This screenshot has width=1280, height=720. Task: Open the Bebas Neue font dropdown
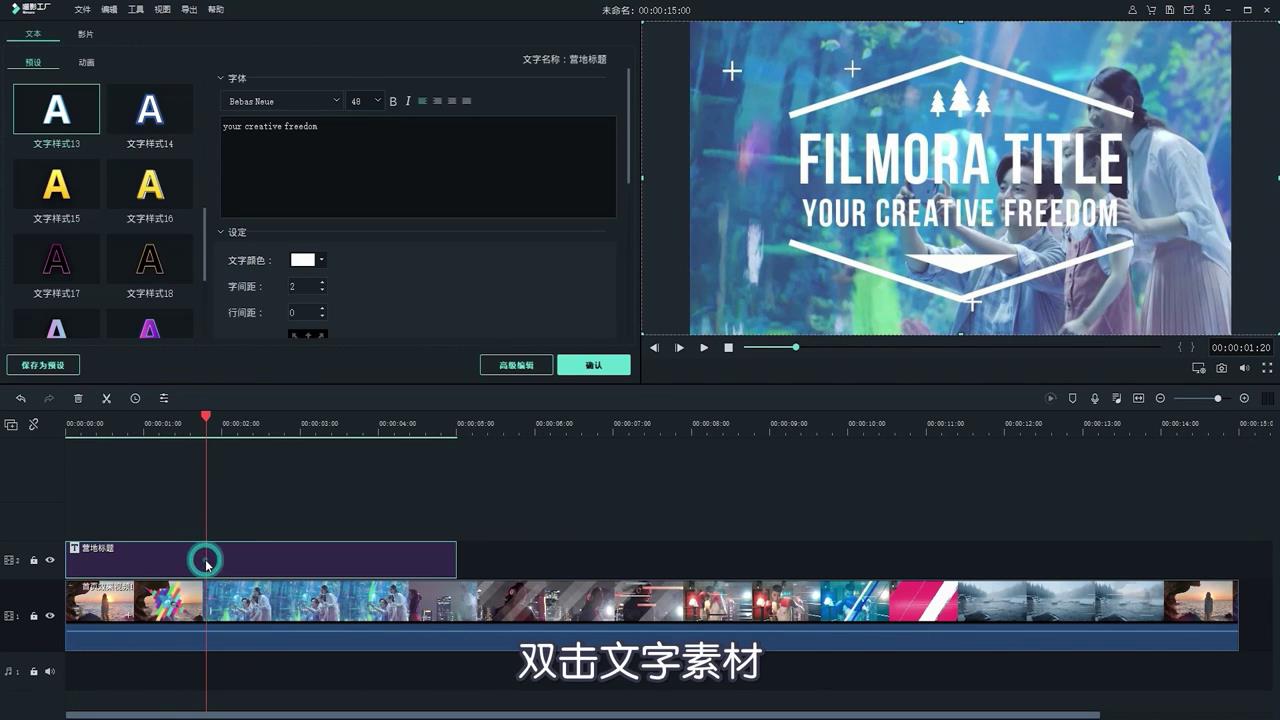282,101
